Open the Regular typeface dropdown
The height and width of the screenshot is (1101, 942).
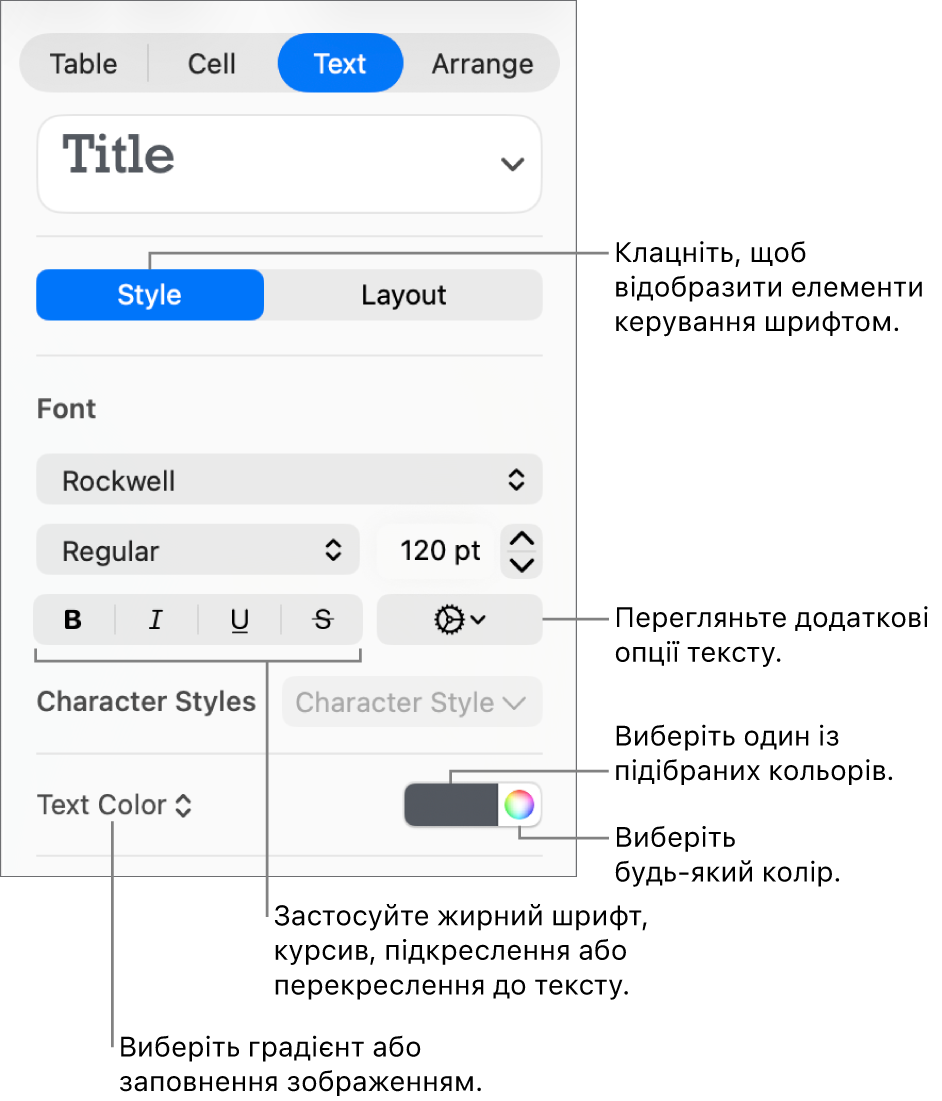[197, 550]
